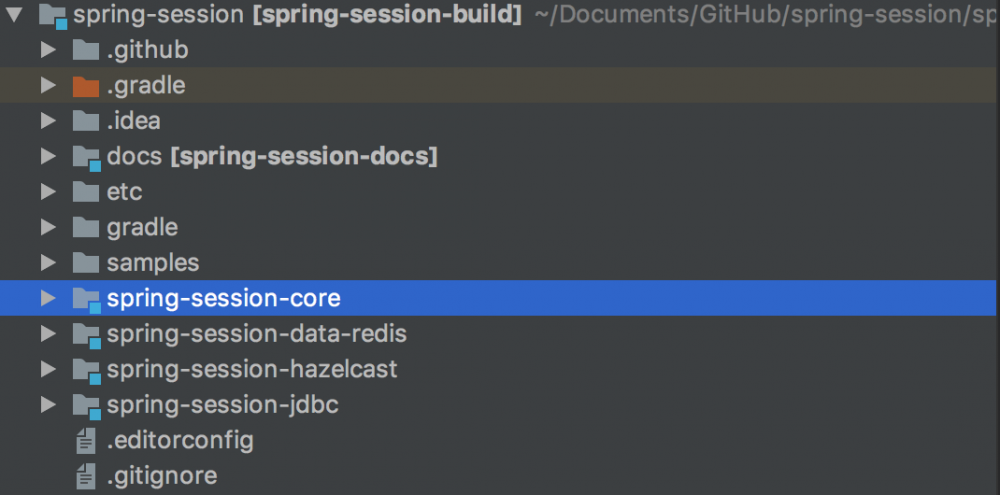1000x495 pixels.
Task: Expand the .github folder arrow
Action: point(48,50)
